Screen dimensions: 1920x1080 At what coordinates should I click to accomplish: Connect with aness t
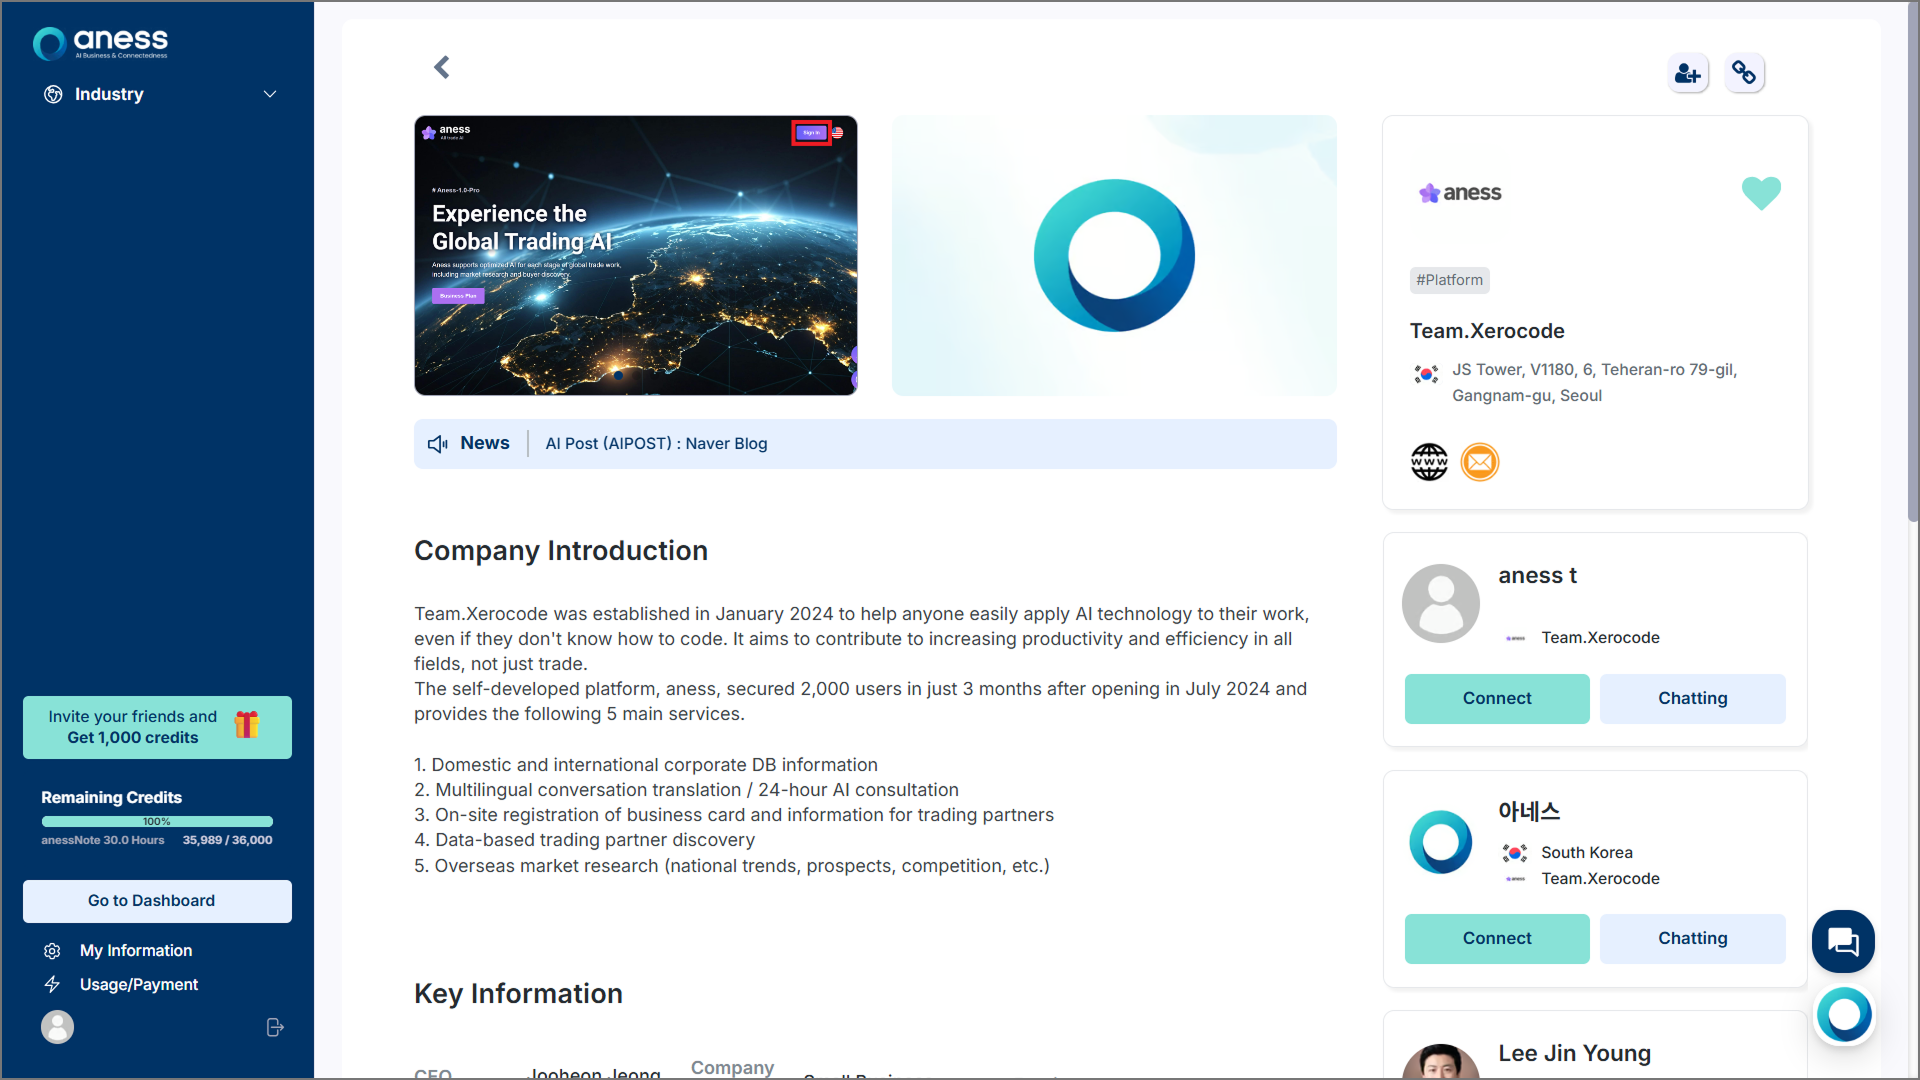(x=1496, y=698)
